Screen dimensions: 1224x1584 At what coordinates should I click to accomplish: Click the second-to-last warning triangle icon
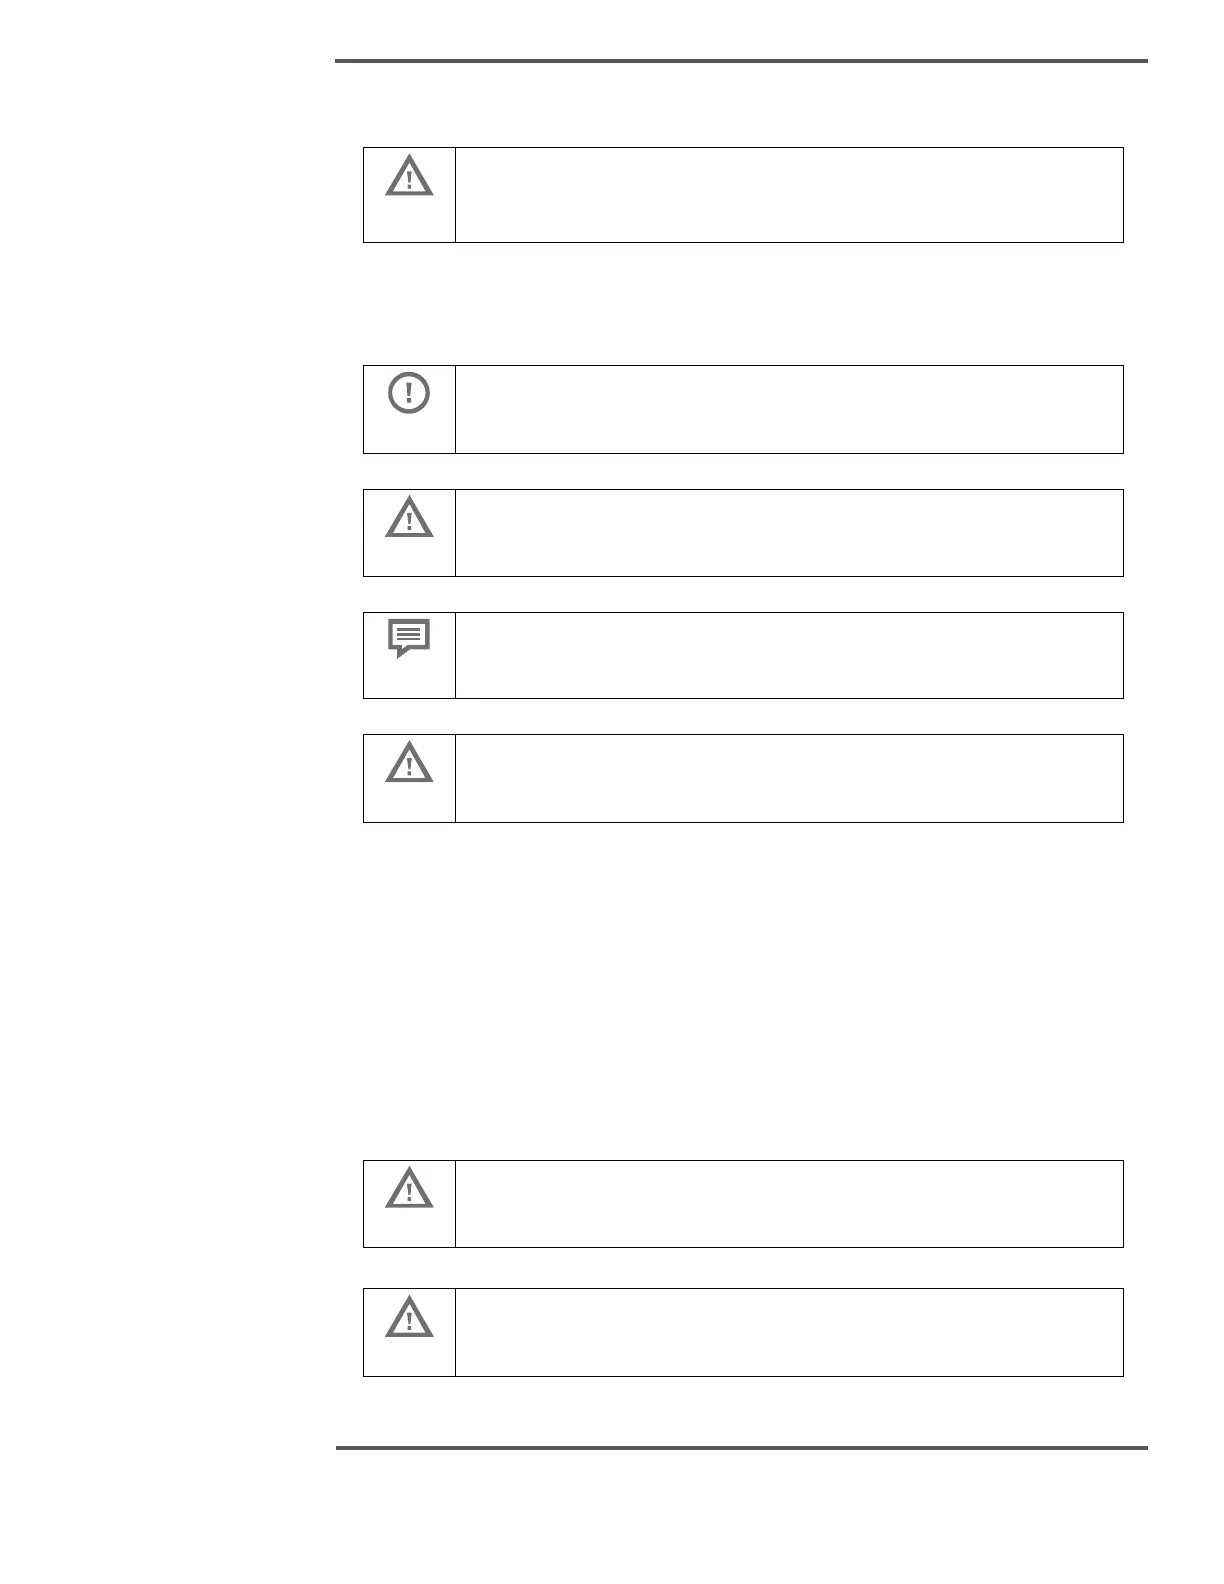[x=409, y=1189]
